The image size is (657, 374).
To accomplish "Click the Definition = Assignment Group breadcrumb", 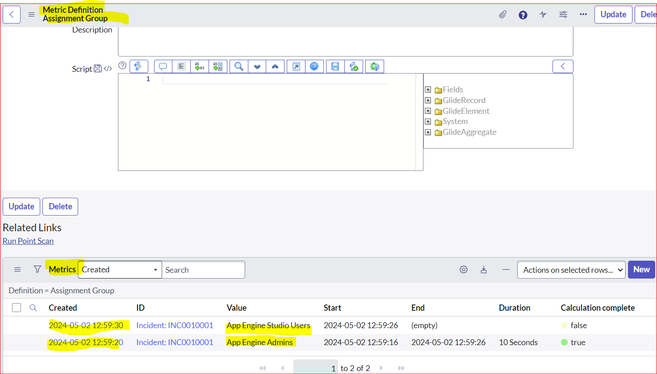I will click(x=61, y=290).
